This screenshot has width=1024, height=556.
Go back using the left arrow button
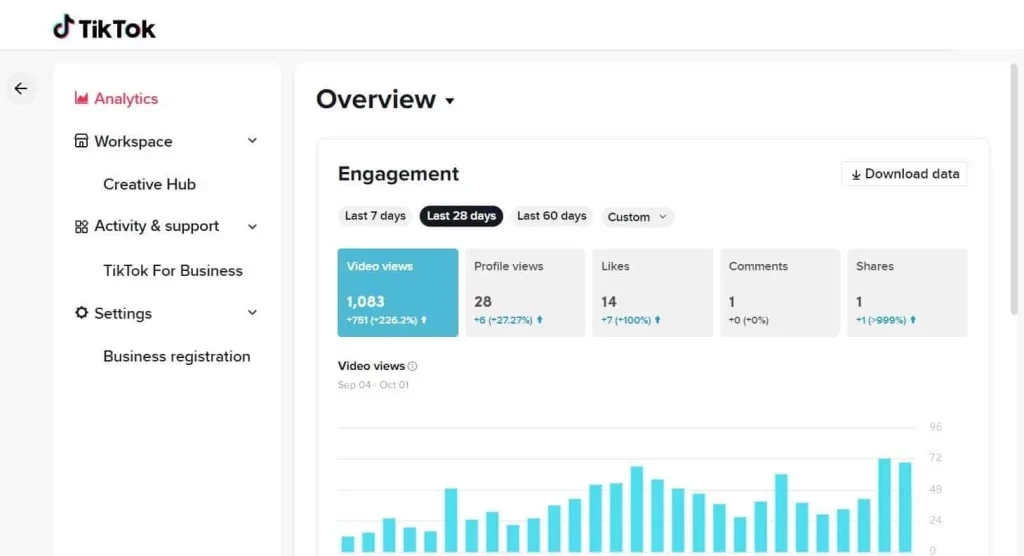click(x=21, y=88)
